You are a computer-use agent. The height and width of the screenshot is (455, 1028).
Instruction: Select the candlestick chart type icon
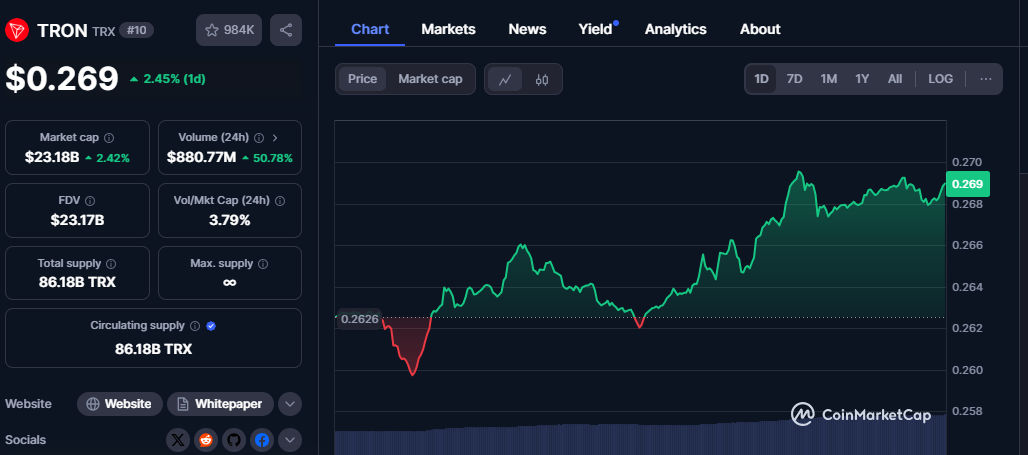click(542, 80)
